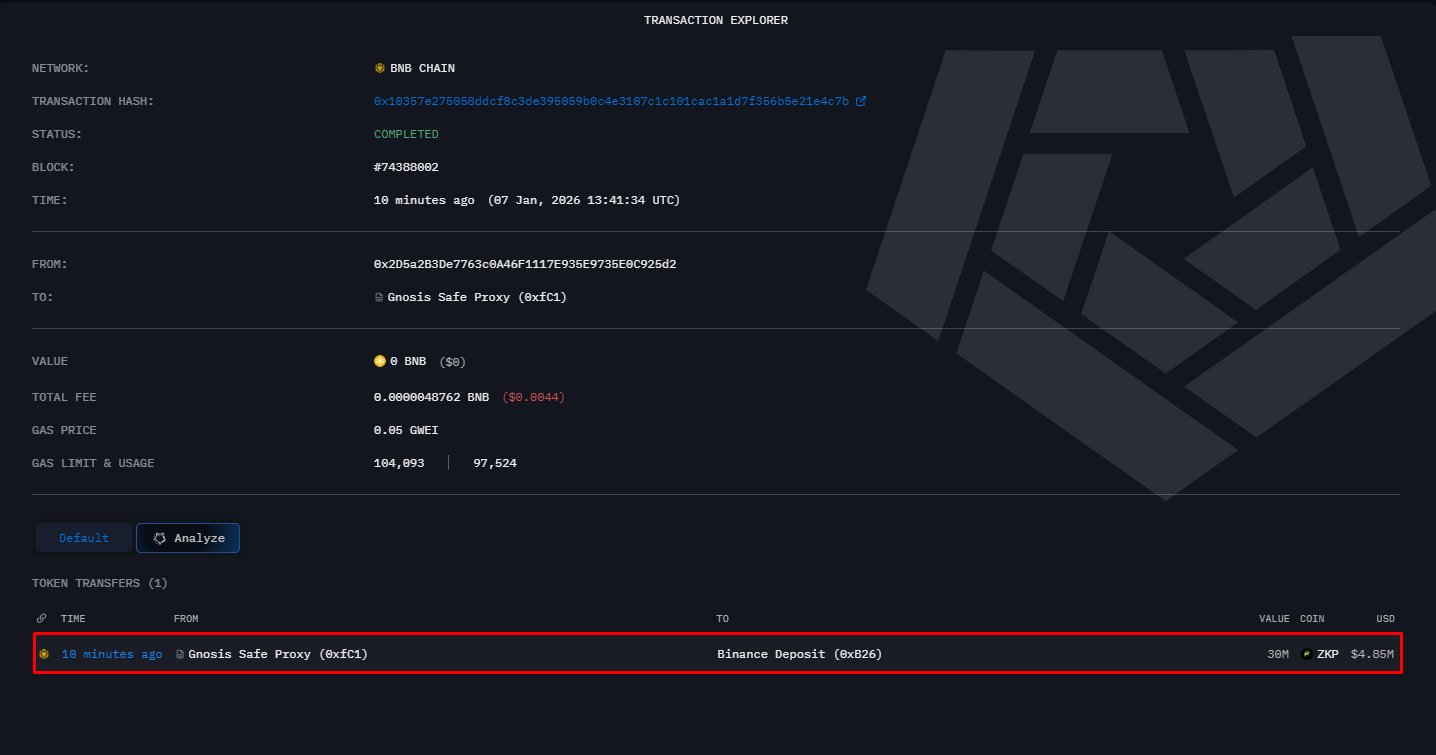Switch to the Default tab
This screenshot has height=755, width=1436.
[84, 538]
